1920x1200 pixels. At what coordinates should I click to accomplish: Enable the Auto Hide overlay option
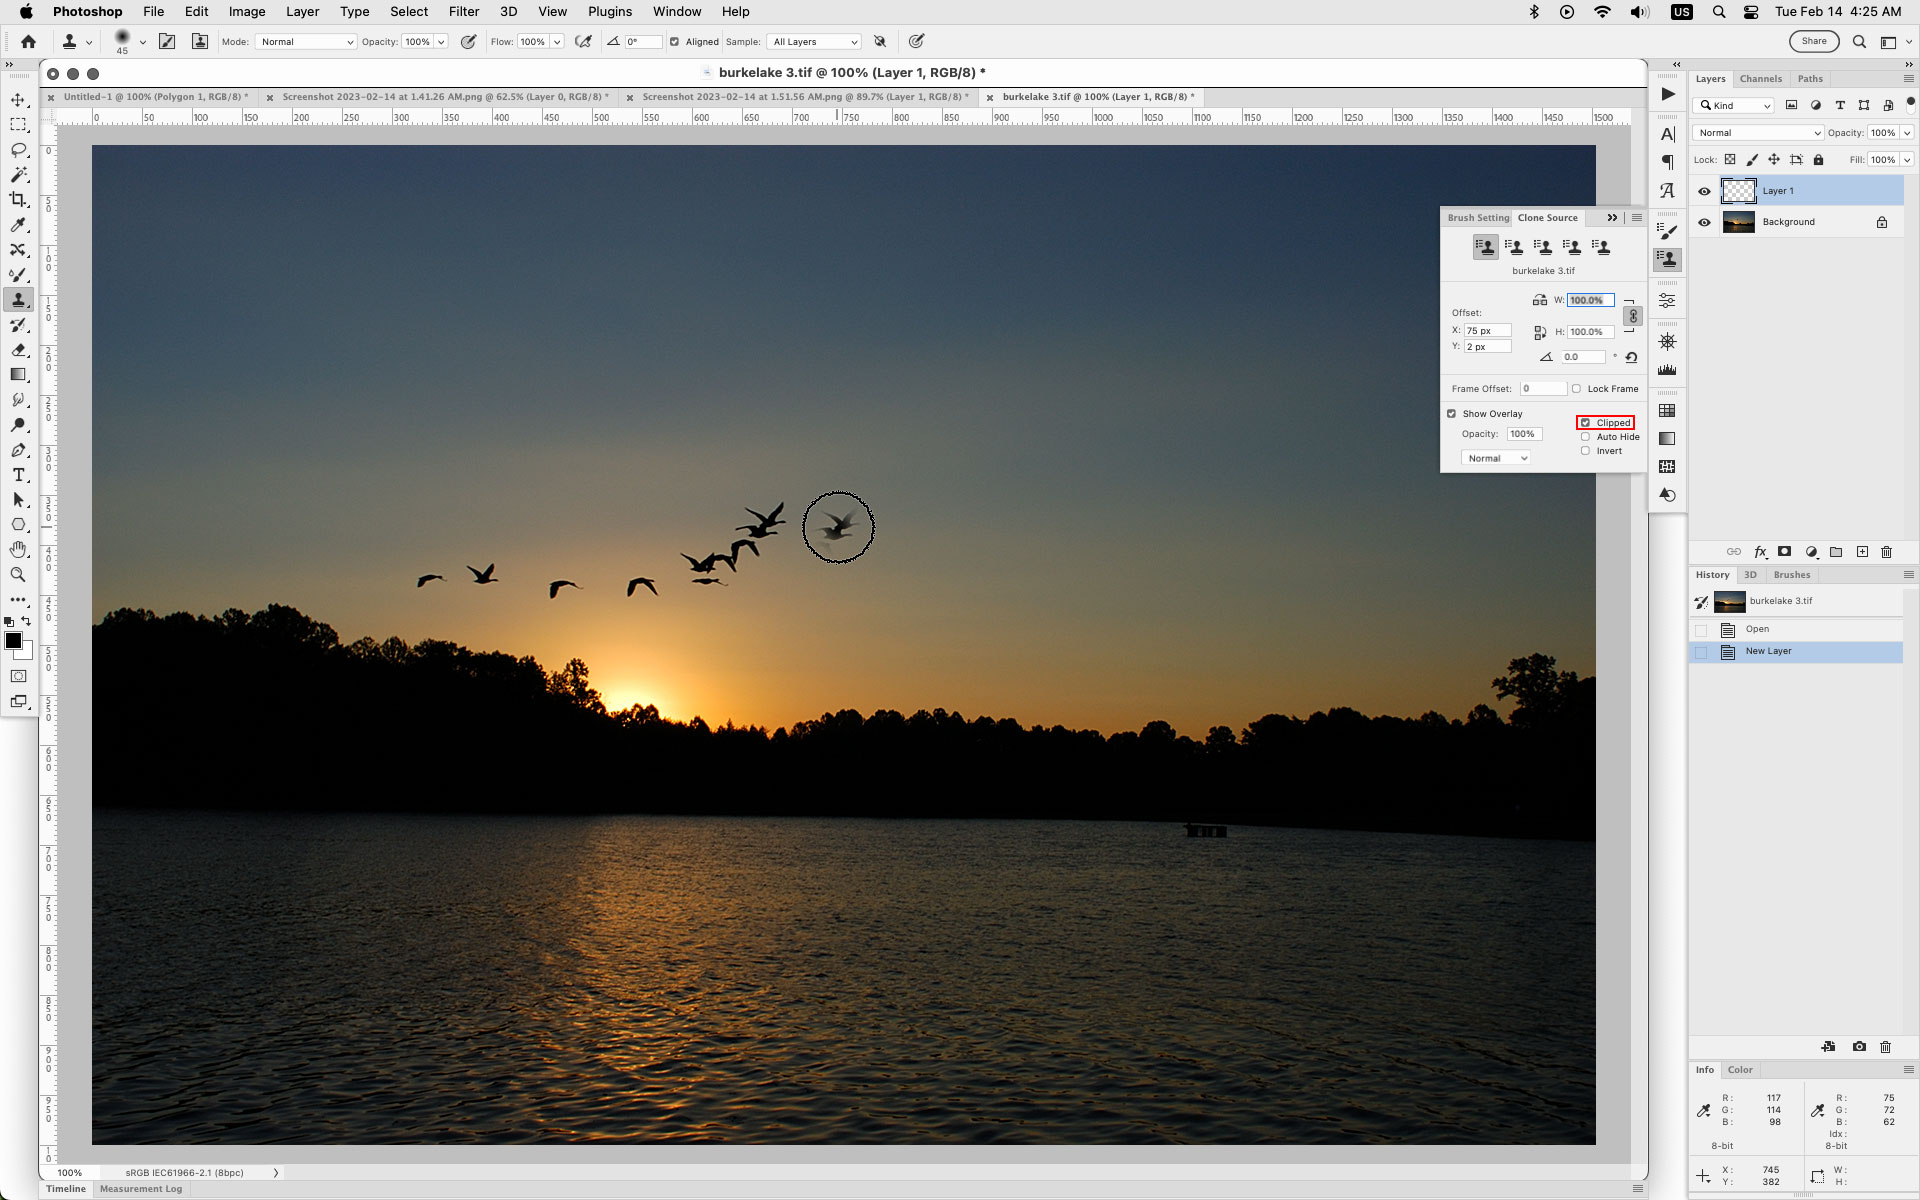(1585, 436)
